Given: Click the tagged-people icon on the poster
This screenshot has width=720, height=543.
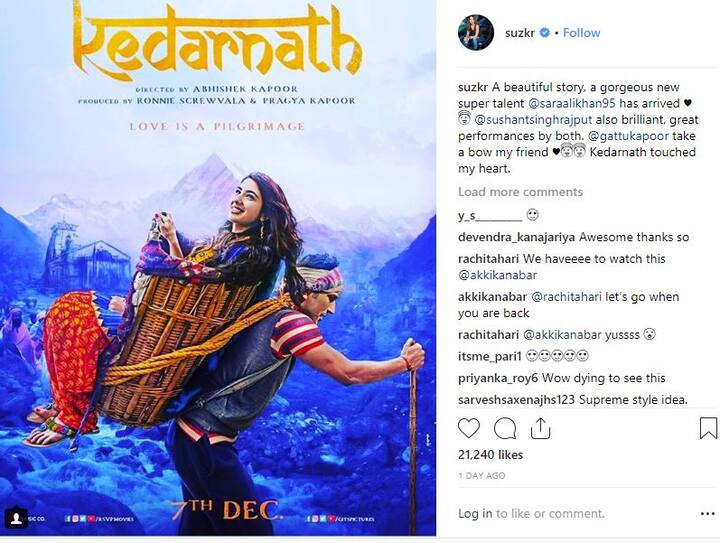Looking at the screenshot, I should (16, 518).
